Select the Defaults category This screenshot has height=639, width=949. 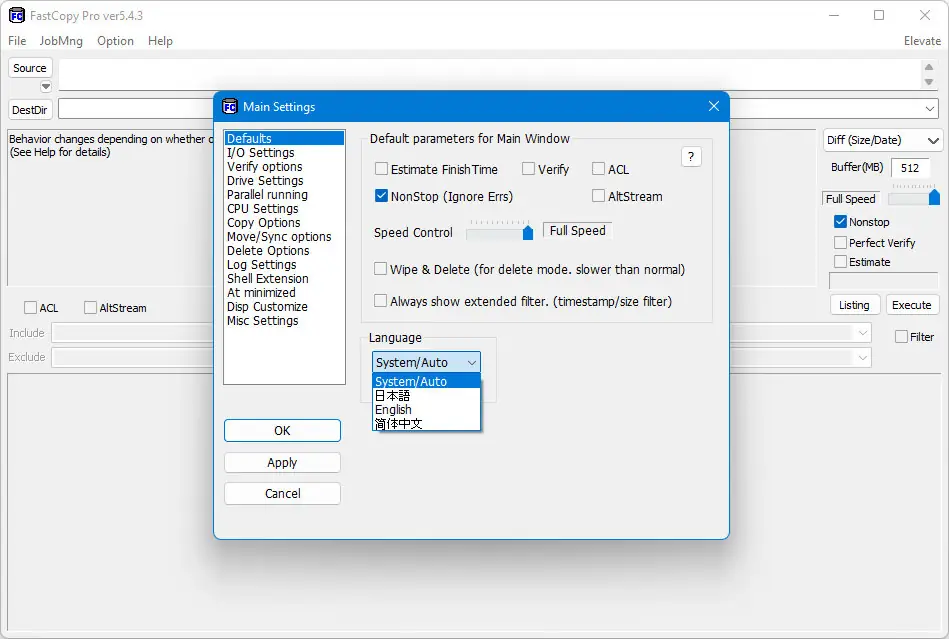click(284, 139)
